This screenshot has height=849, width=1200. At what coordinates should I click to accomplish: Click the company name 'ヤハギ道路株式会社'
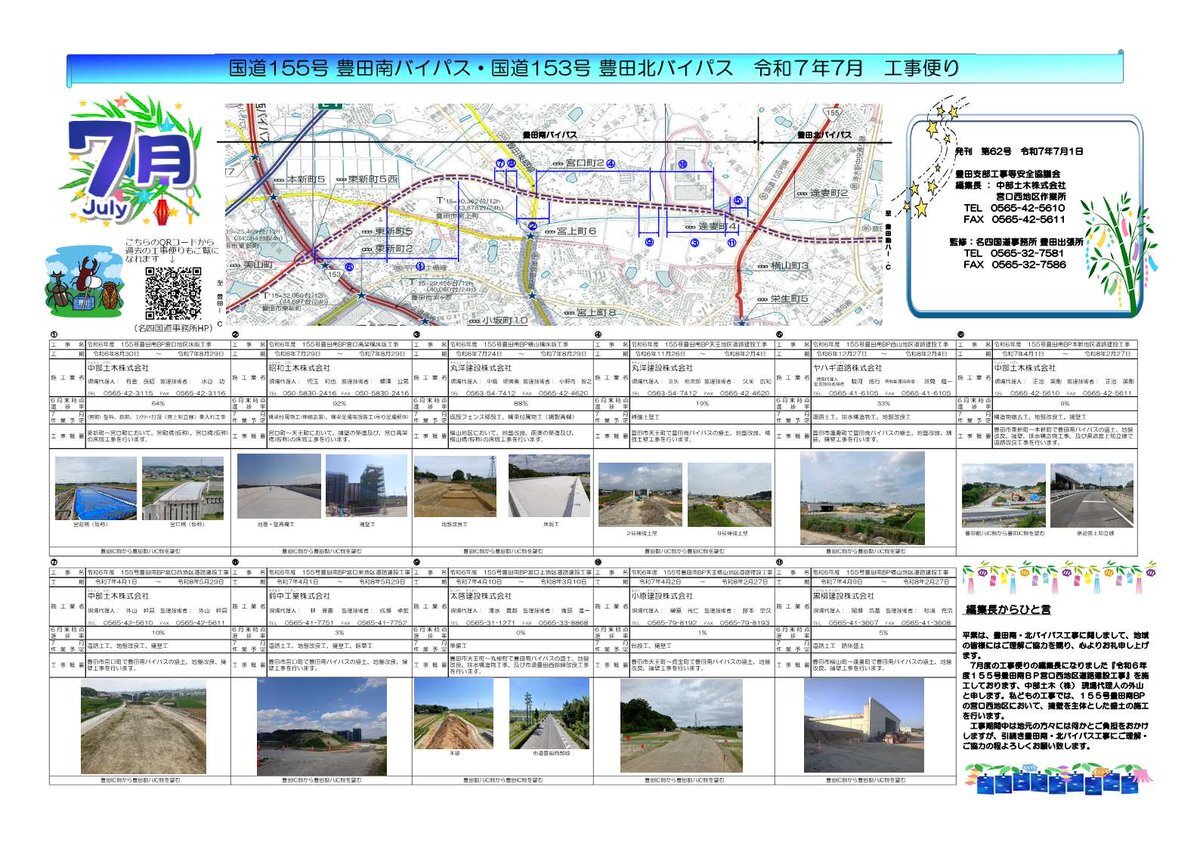coord(848,368)
